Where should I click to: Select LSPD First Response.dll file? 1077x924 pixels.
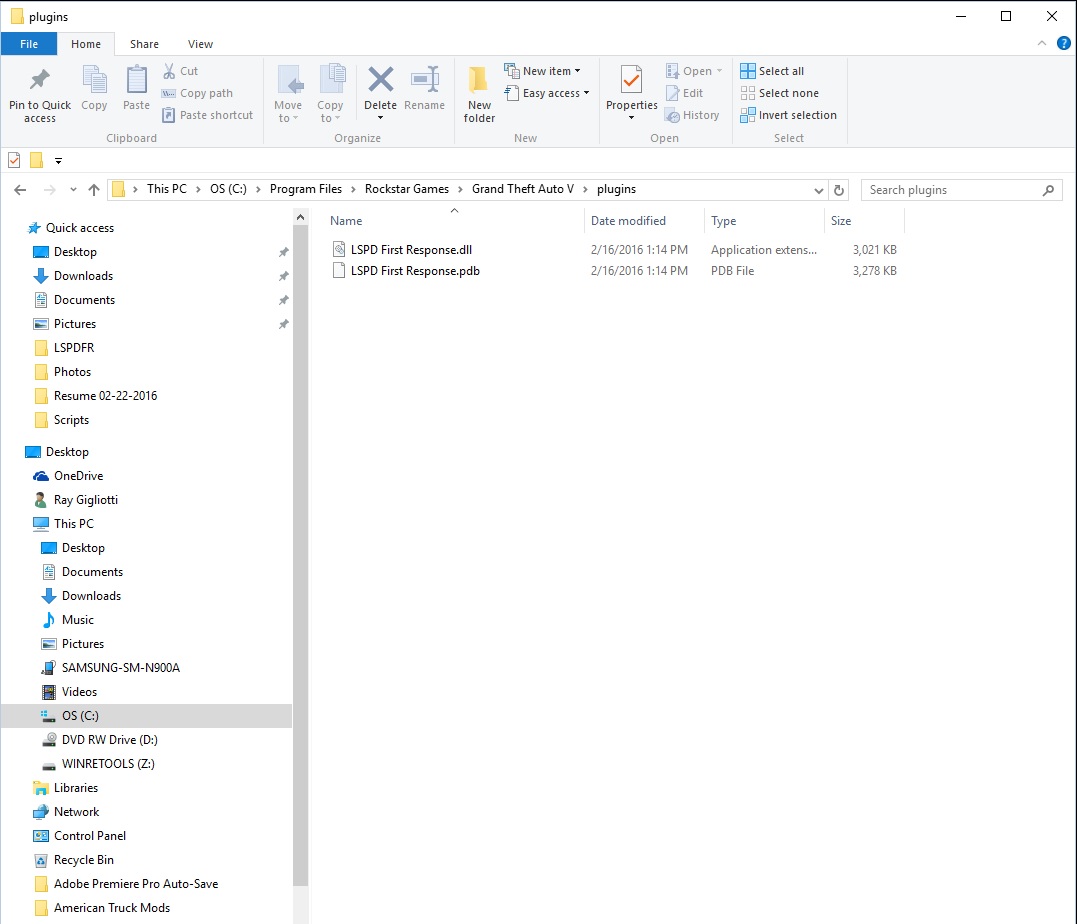point(411,250)
